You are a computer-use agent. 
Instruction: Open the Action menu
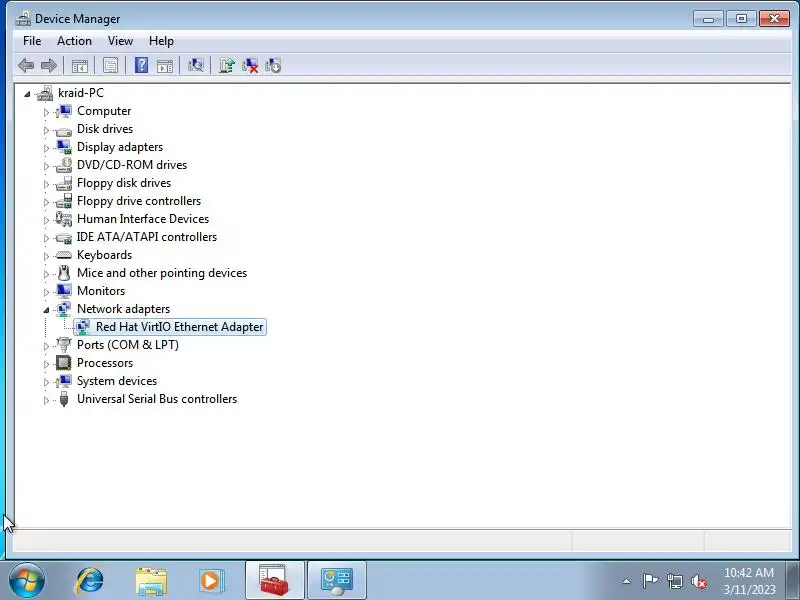(74, 41)
